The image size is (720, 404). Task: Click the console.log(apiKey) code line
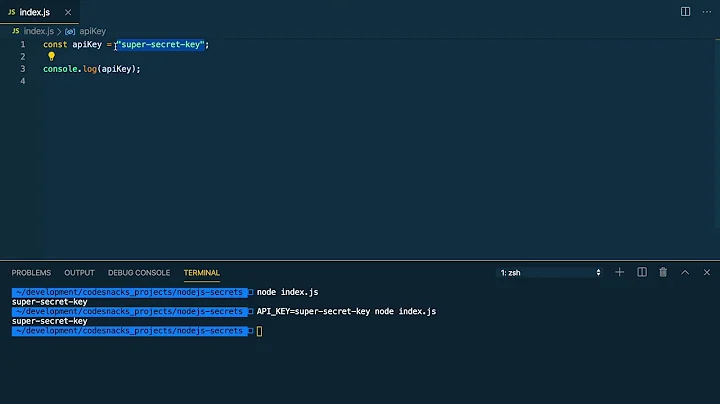pyautogui.click(x=92, y=69)
